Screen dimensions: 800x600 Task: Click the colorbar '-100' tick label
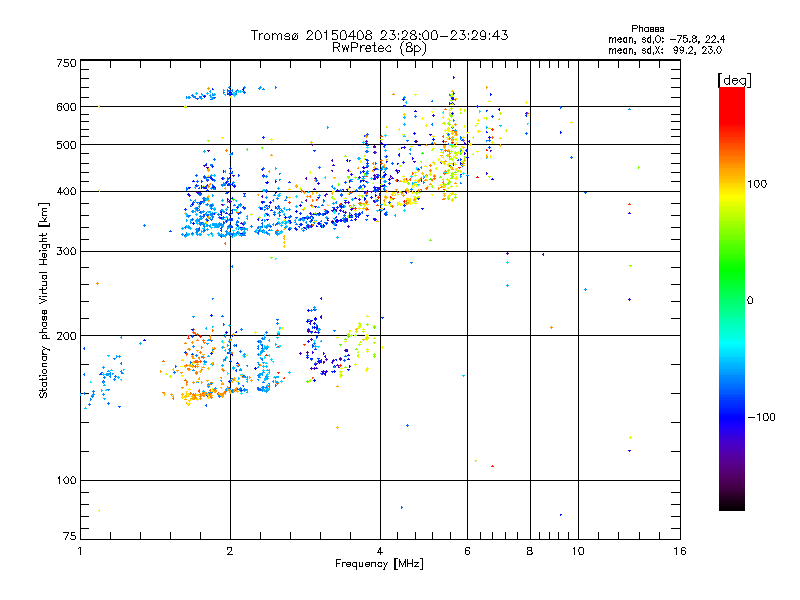761,417
